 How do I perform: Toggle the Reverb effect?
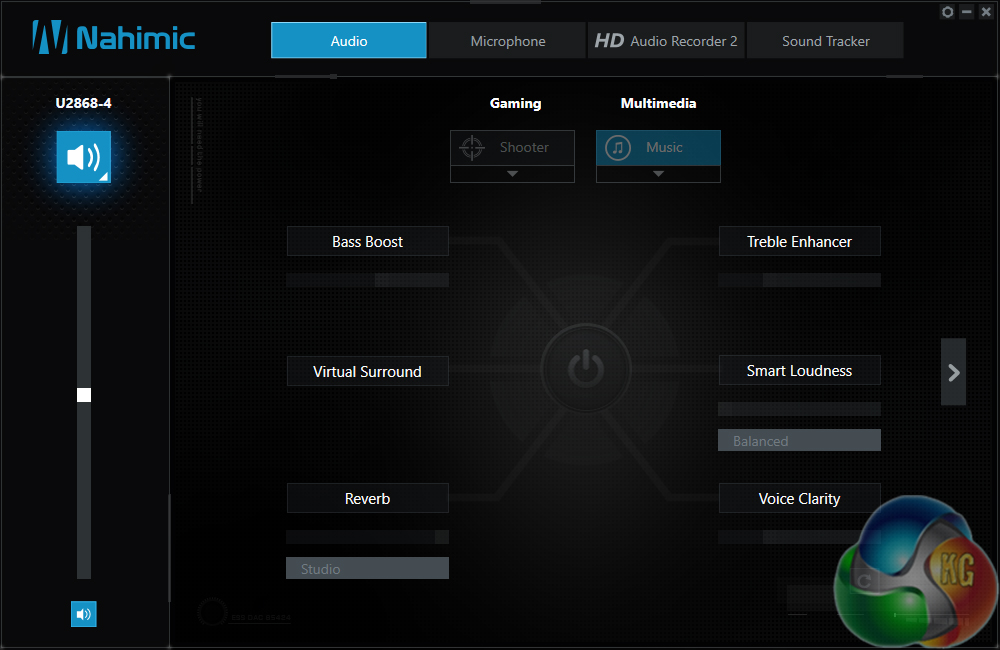click(367, 498)
